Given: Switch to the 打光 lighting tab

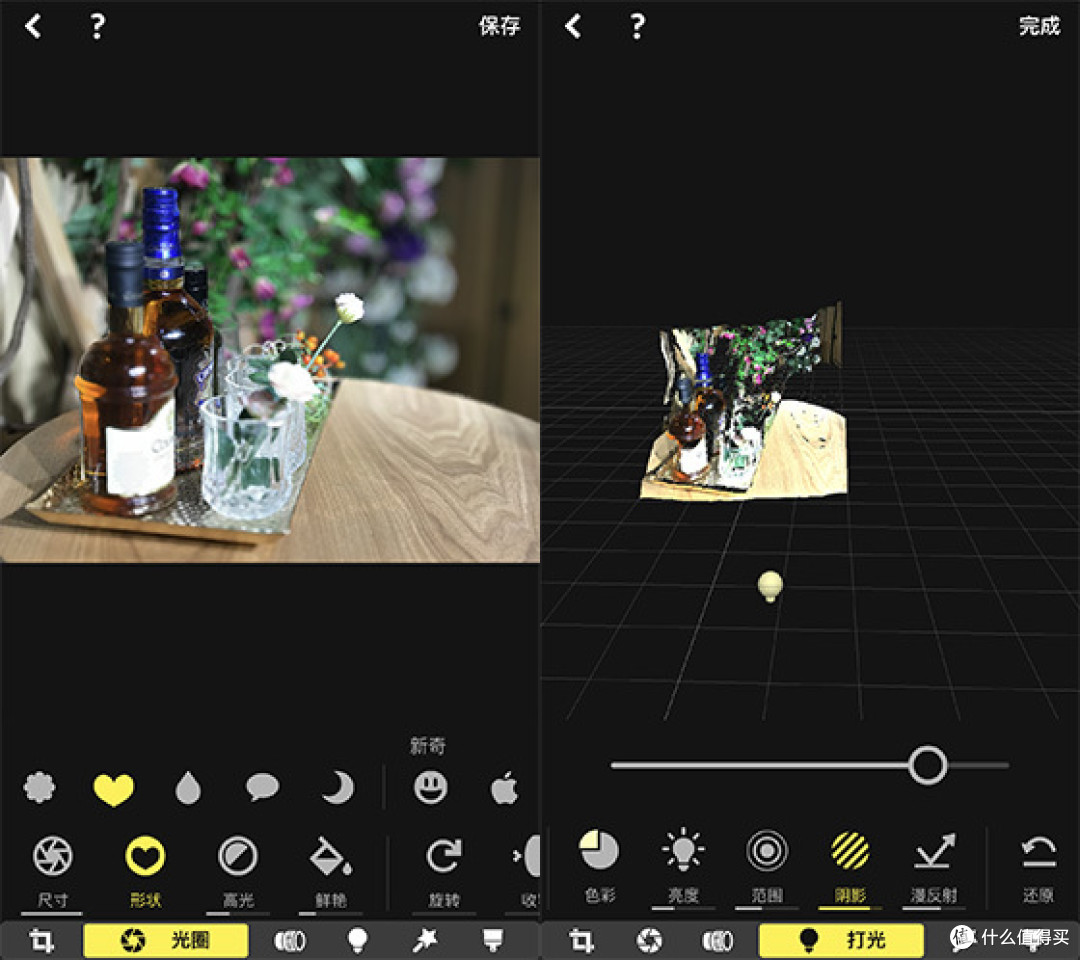Looking at the screenshot, I should pyautogui.click(x=841, y=940).
